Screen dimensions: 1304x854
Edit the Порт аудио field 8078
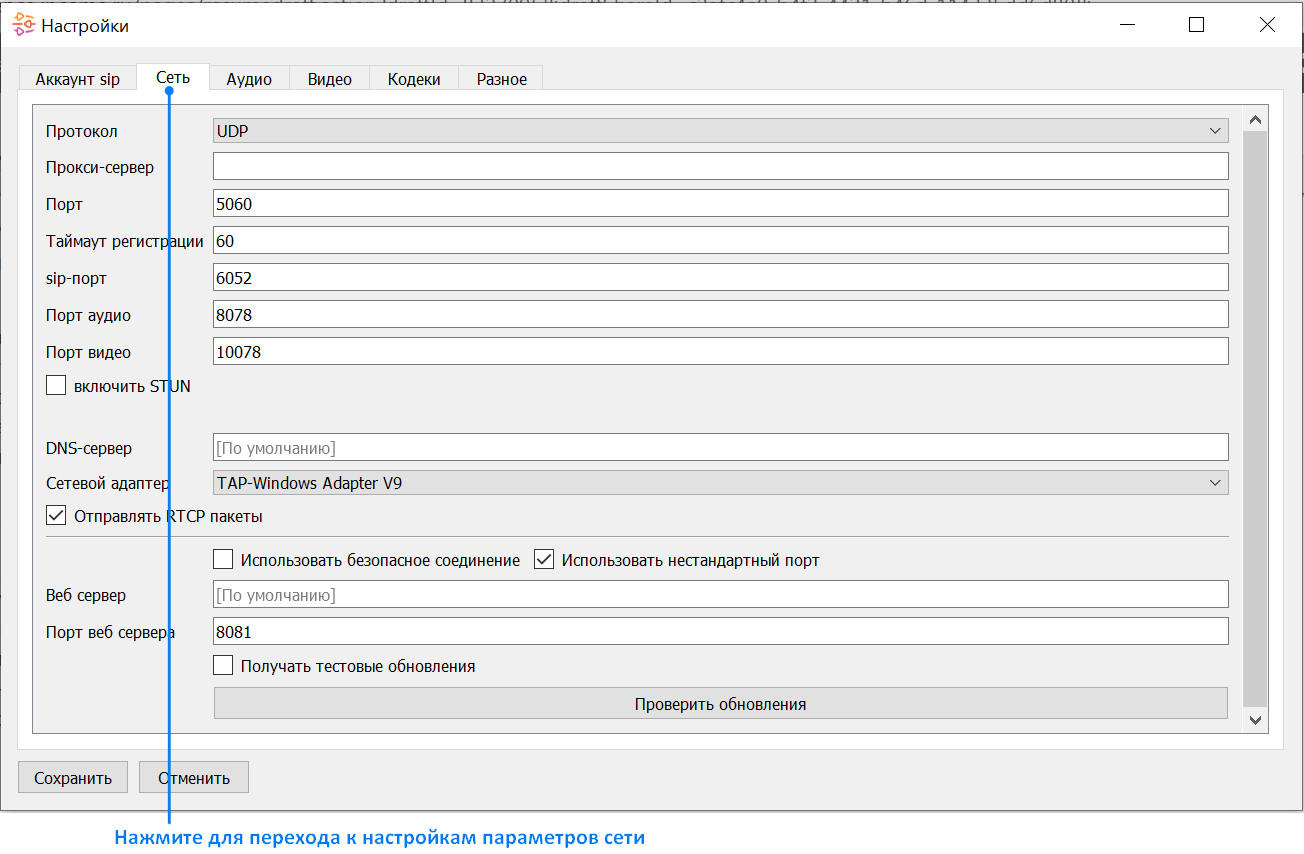(x=721, y=315)
